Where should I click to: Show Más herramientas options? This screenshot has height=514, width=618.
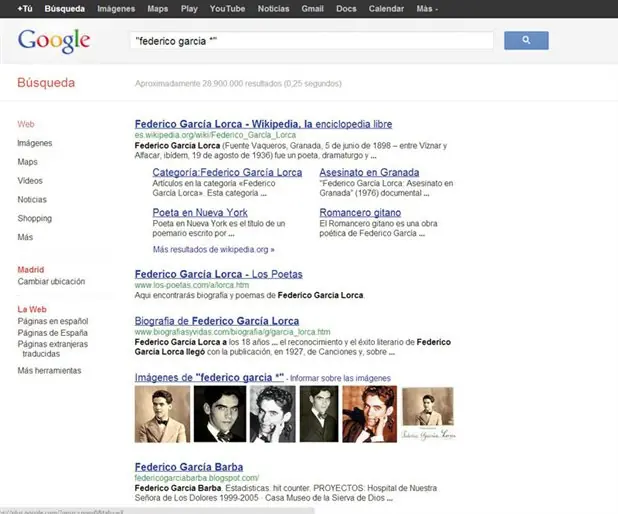point(49,371)
